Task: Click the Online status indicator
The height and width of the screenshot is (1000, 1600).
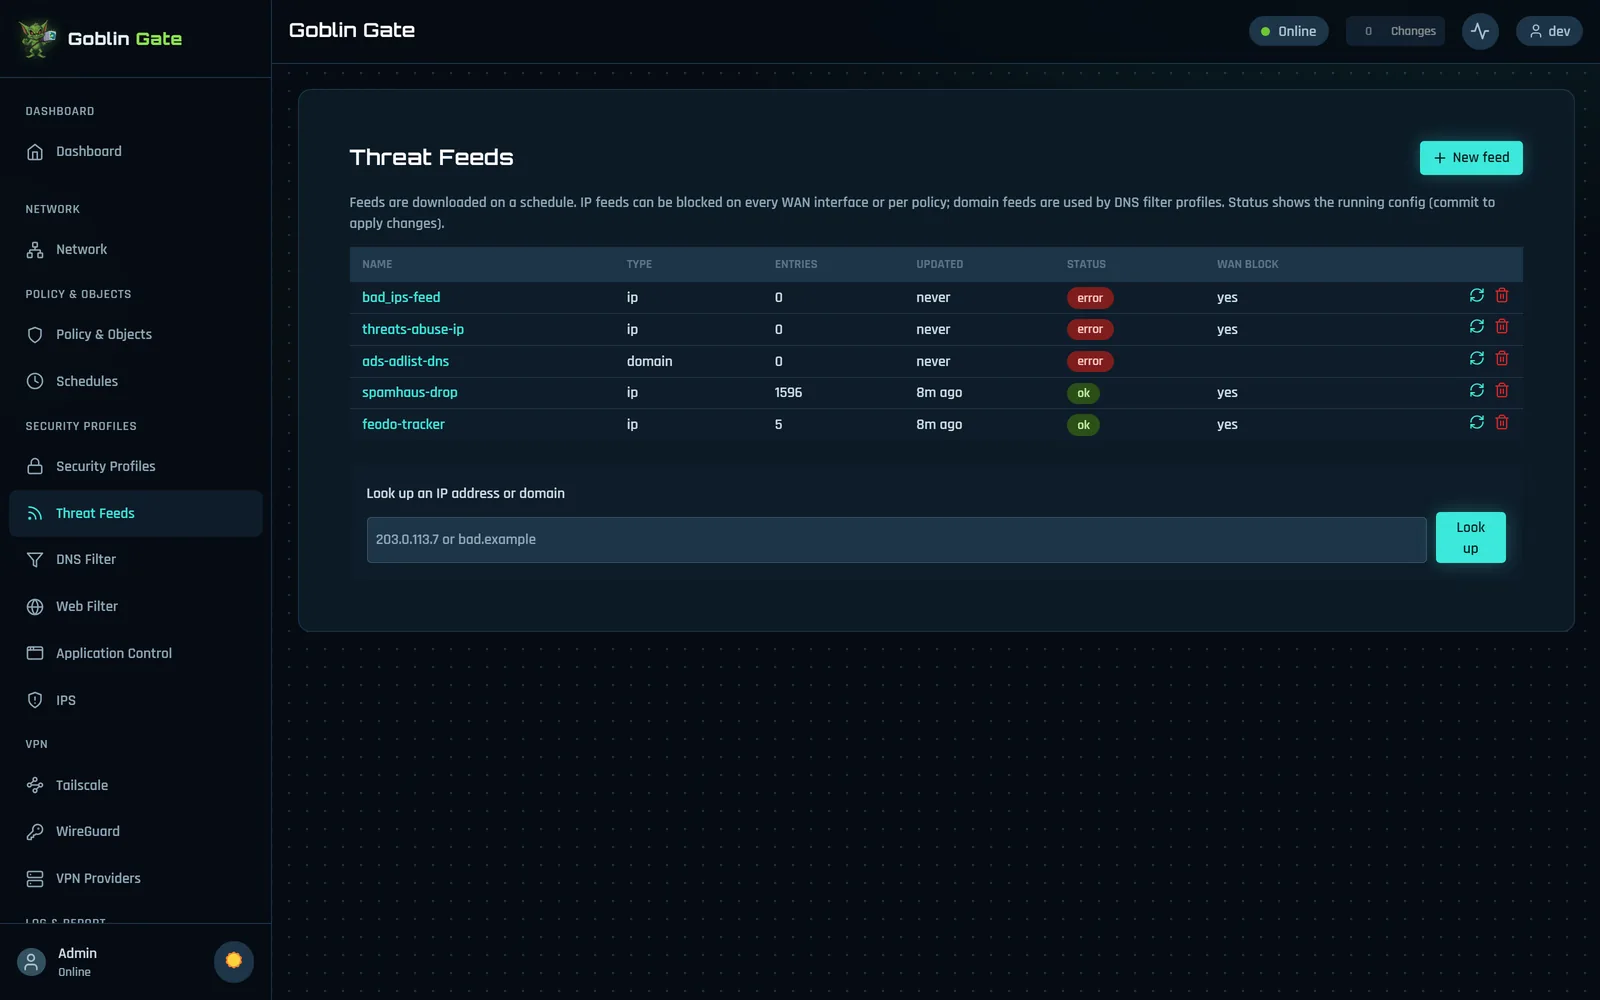Action: 1288,31
